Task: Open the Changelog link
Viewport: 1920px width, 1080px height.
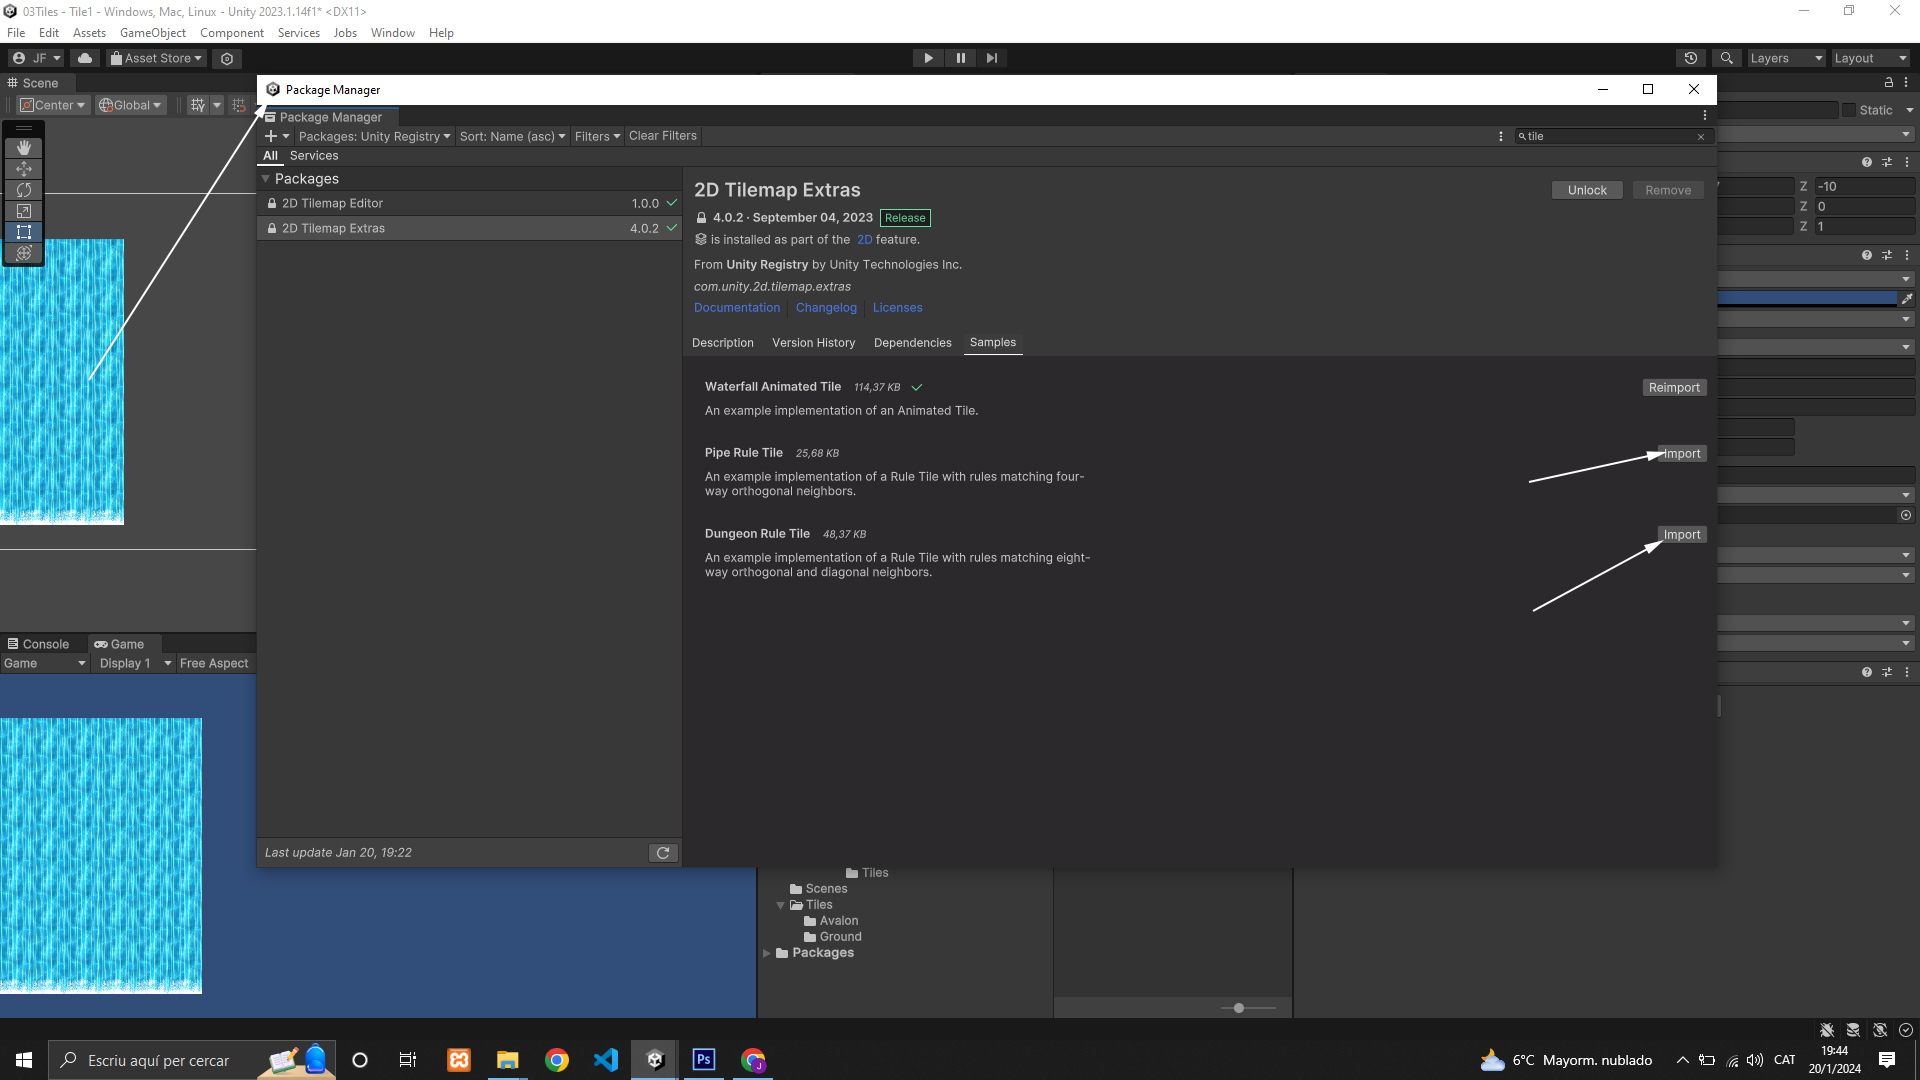Action: pos(826,308)
